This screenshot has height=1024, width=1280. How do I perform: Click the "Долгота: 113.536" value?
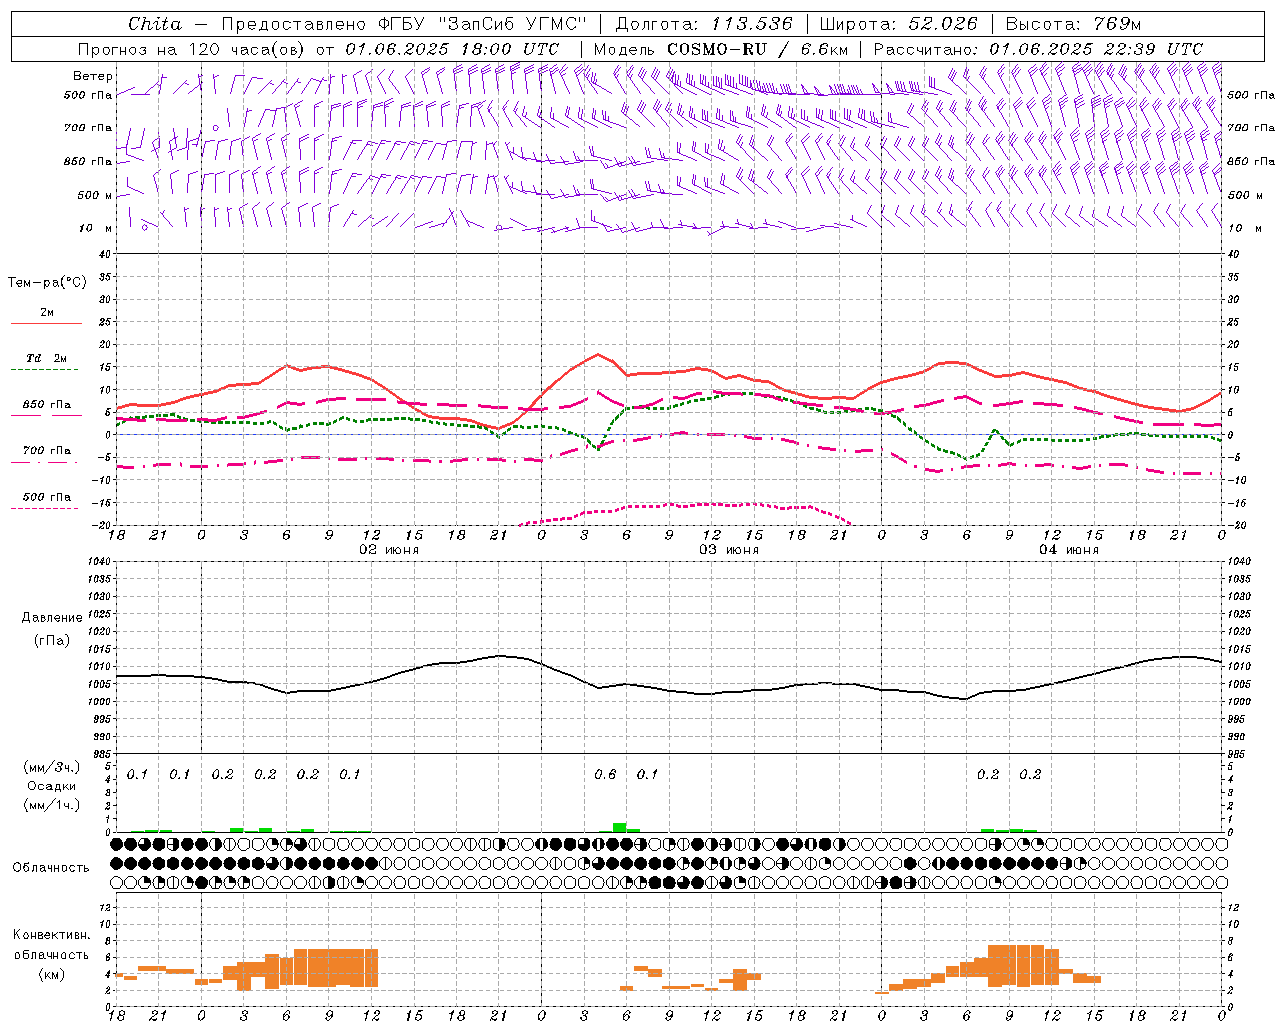(704, 24)
